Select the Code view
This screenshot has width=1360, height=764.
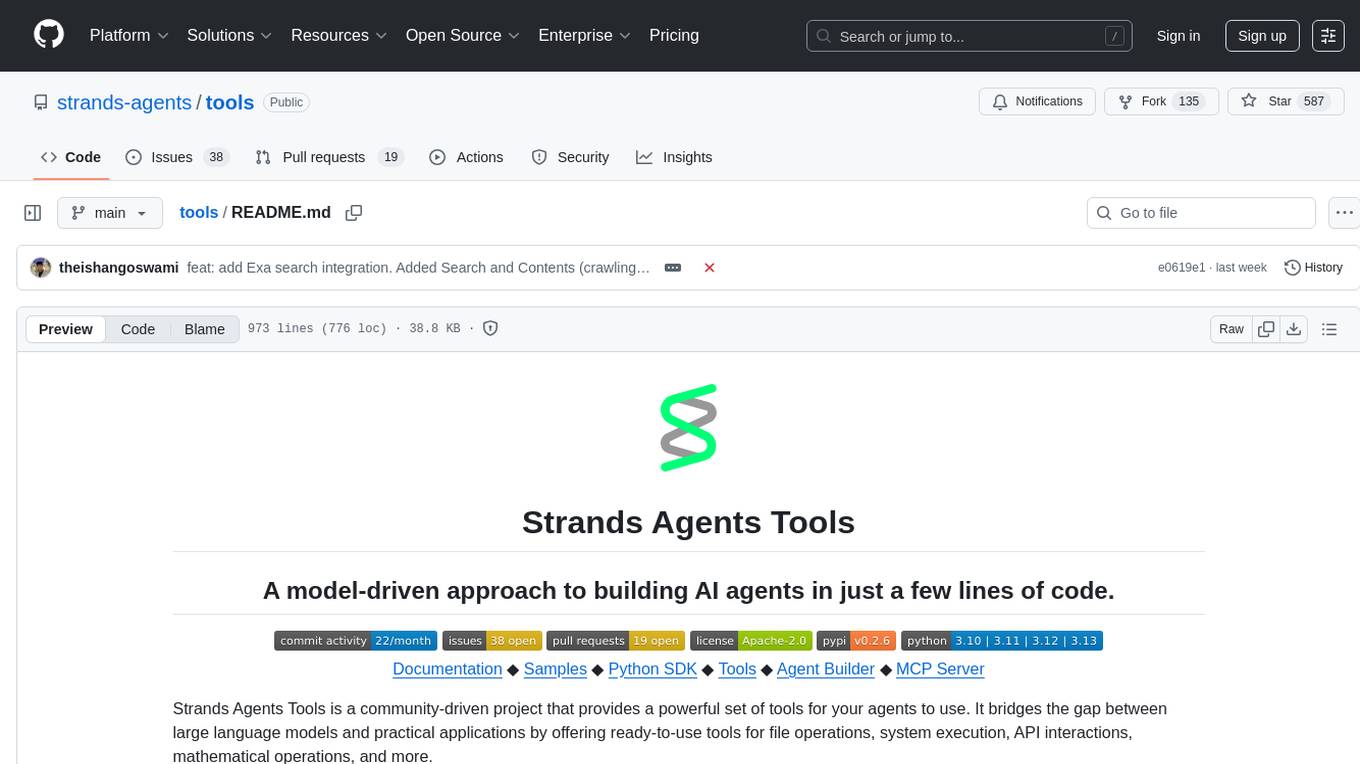138,329
